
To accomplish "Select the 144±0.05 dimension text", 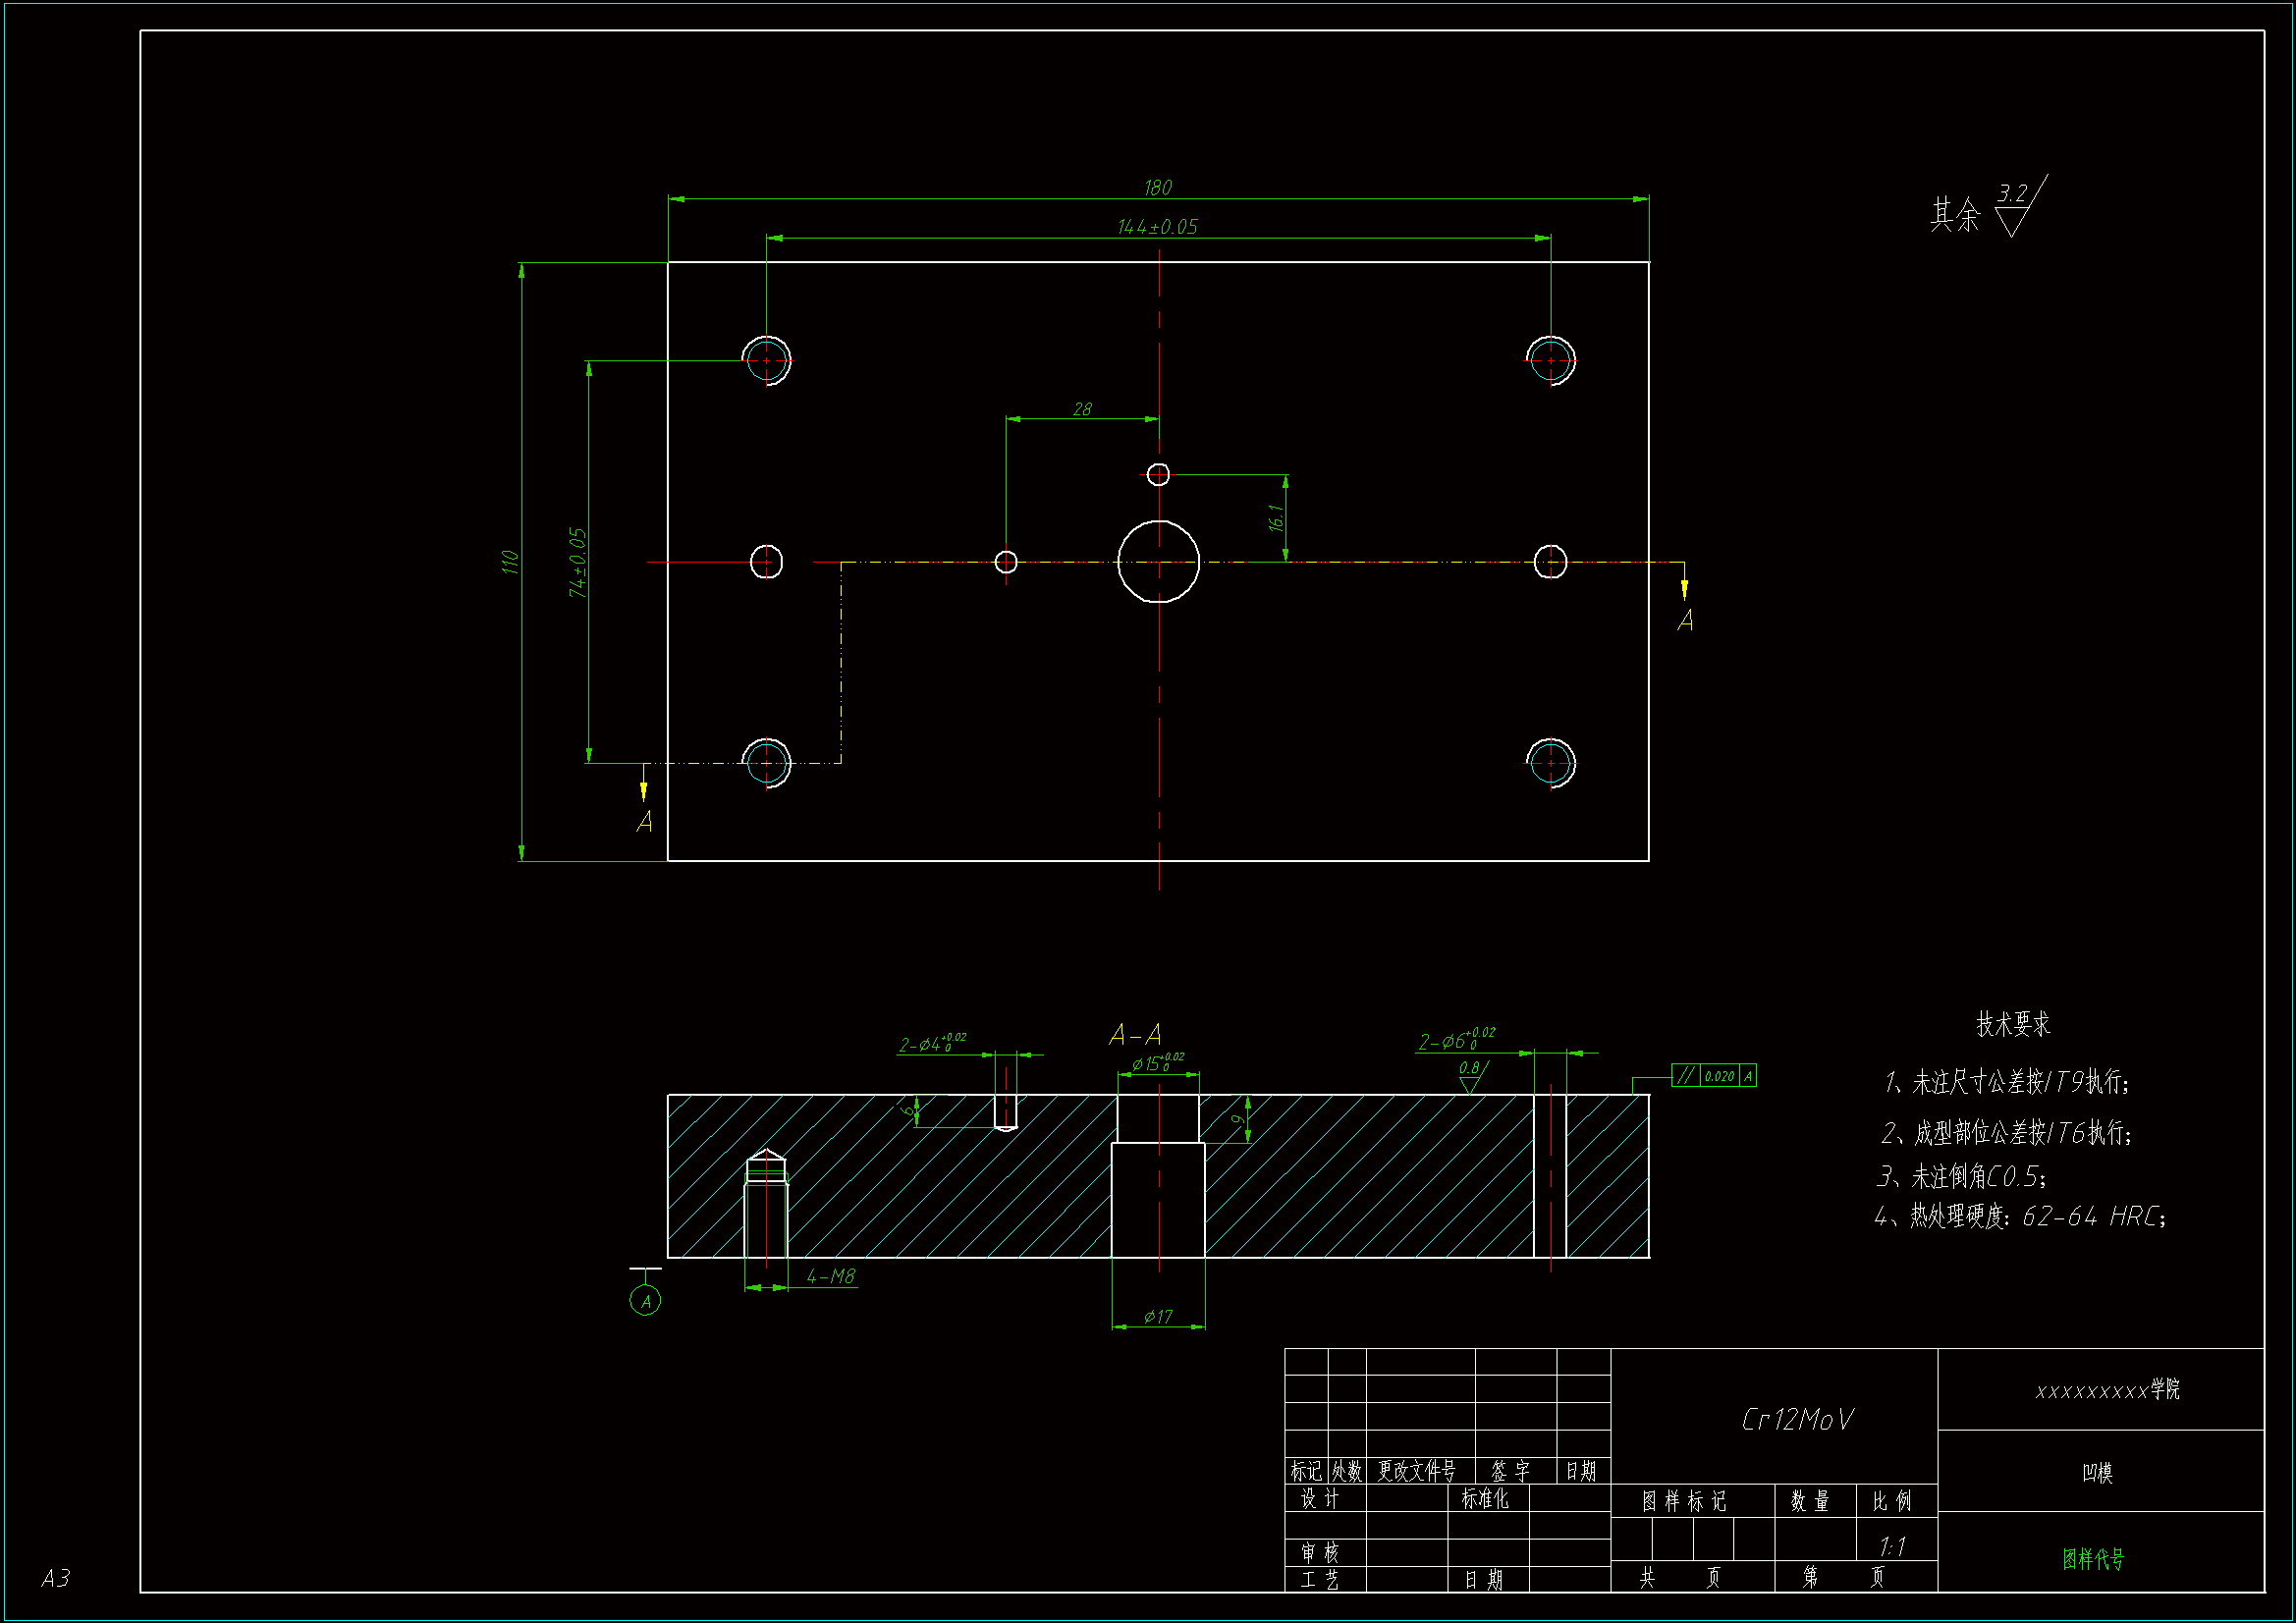I will pyautogui.click(x=1158, y=227).
